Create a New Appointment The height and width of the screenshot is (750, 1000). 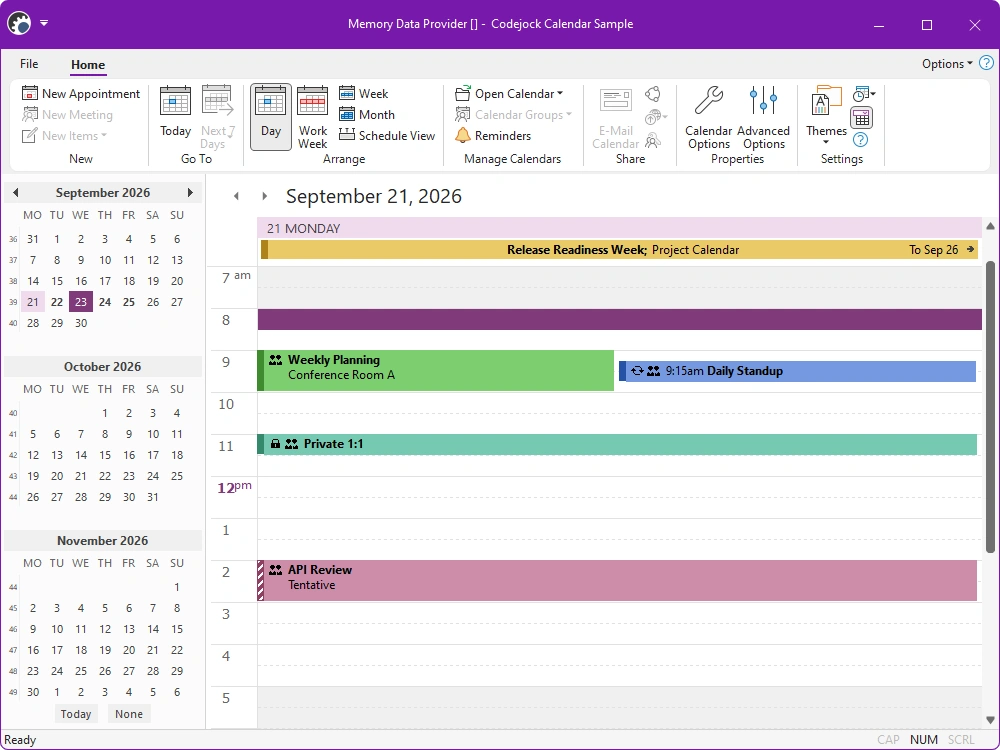81,94
